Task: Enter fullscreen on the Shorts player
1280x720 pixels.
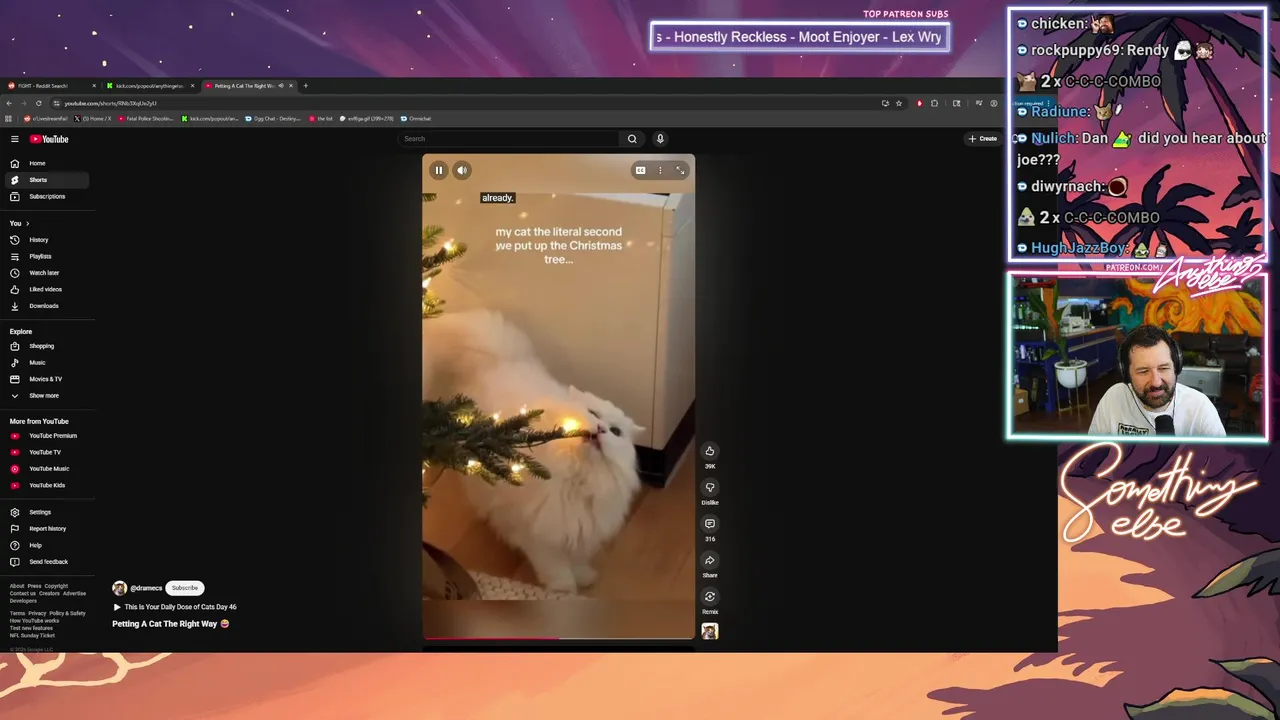Action: pos(680,170)
